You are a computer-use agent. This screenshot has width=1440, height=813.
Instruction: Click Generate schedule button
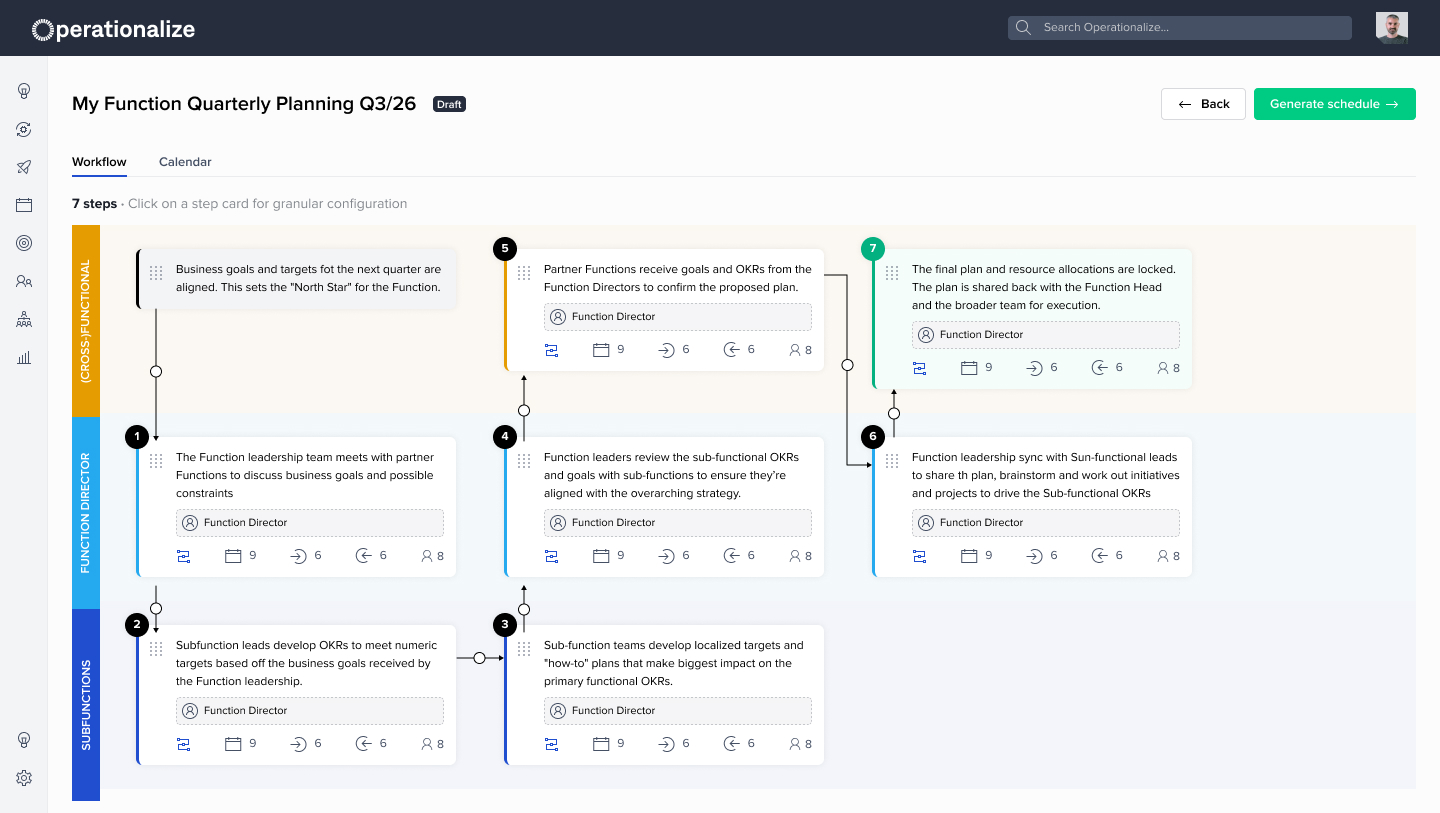(1335, 104)
